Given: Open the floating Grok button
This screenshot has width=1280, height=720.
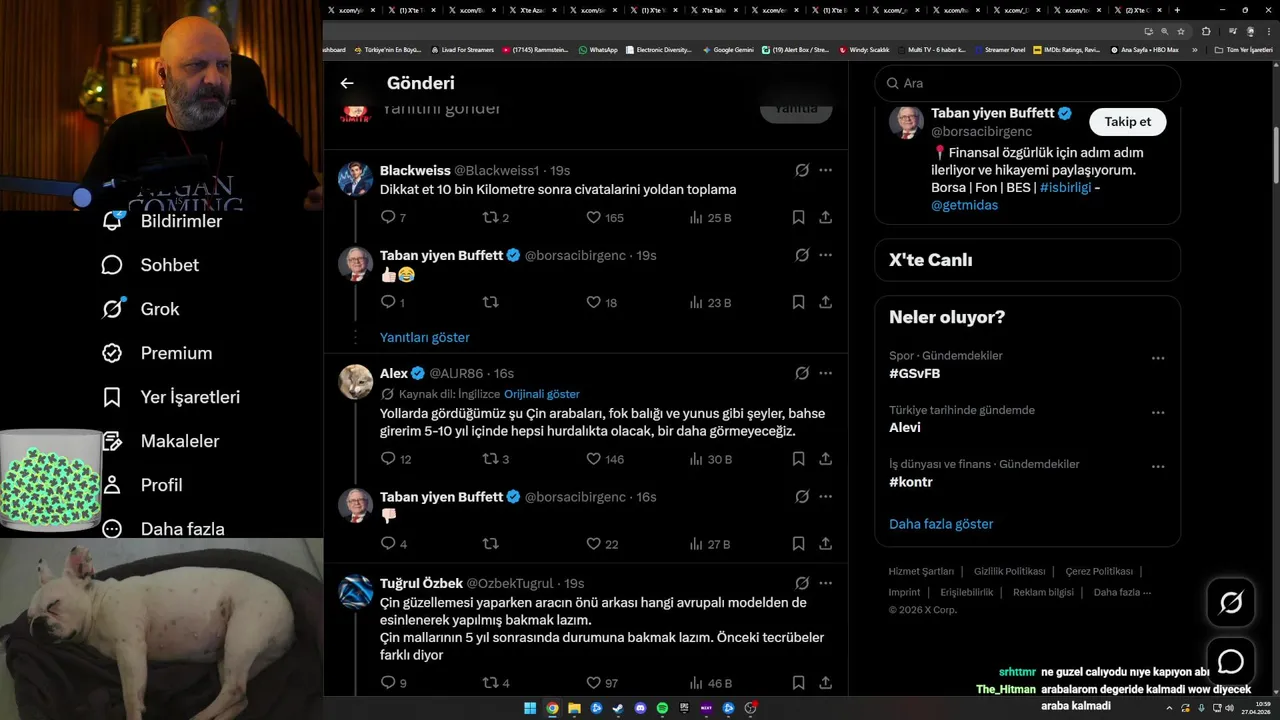Looking at the screenshot, I should tap(1230, 602).
